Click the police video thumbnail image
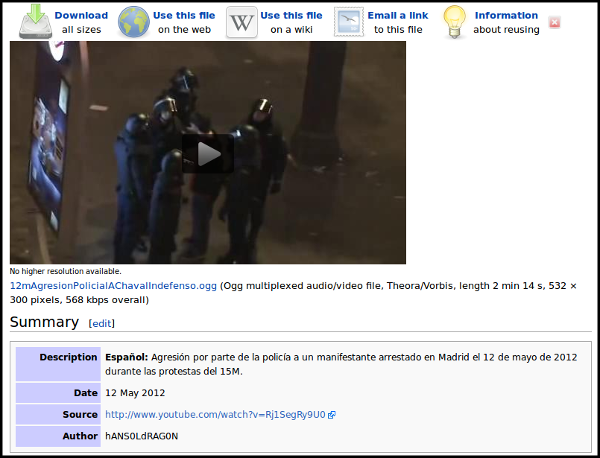 [100, 100]
